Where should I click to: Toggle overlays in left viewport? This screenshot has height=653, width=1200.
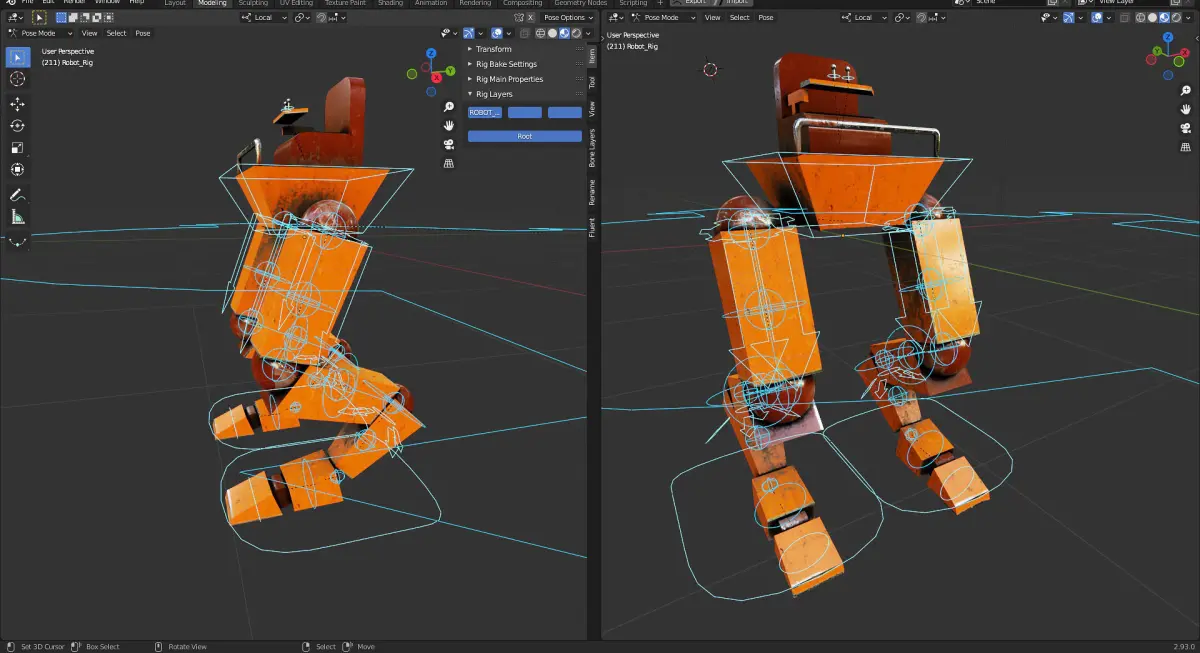pos(497,33)
